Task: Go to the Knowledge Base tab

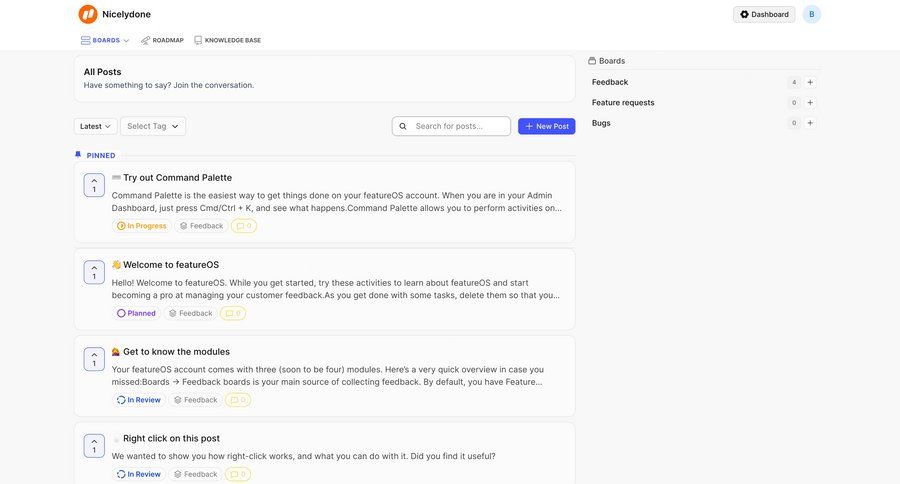Action: point(227,40)
